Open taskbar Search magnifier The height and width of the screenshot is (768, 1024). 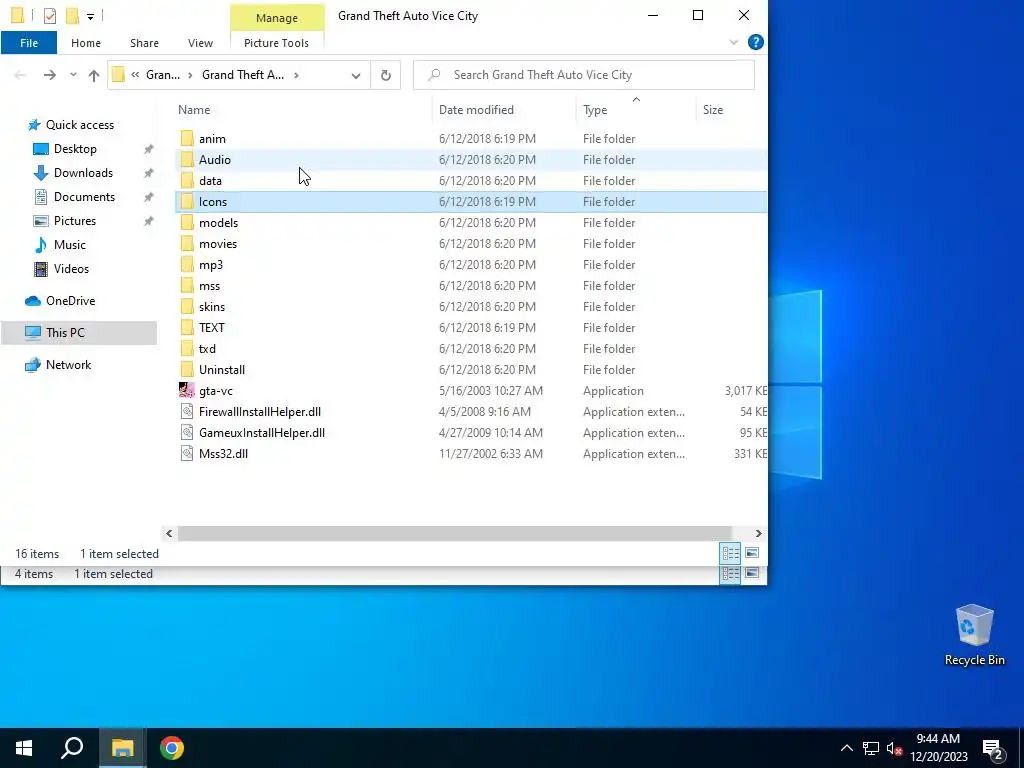coord(72,748)
